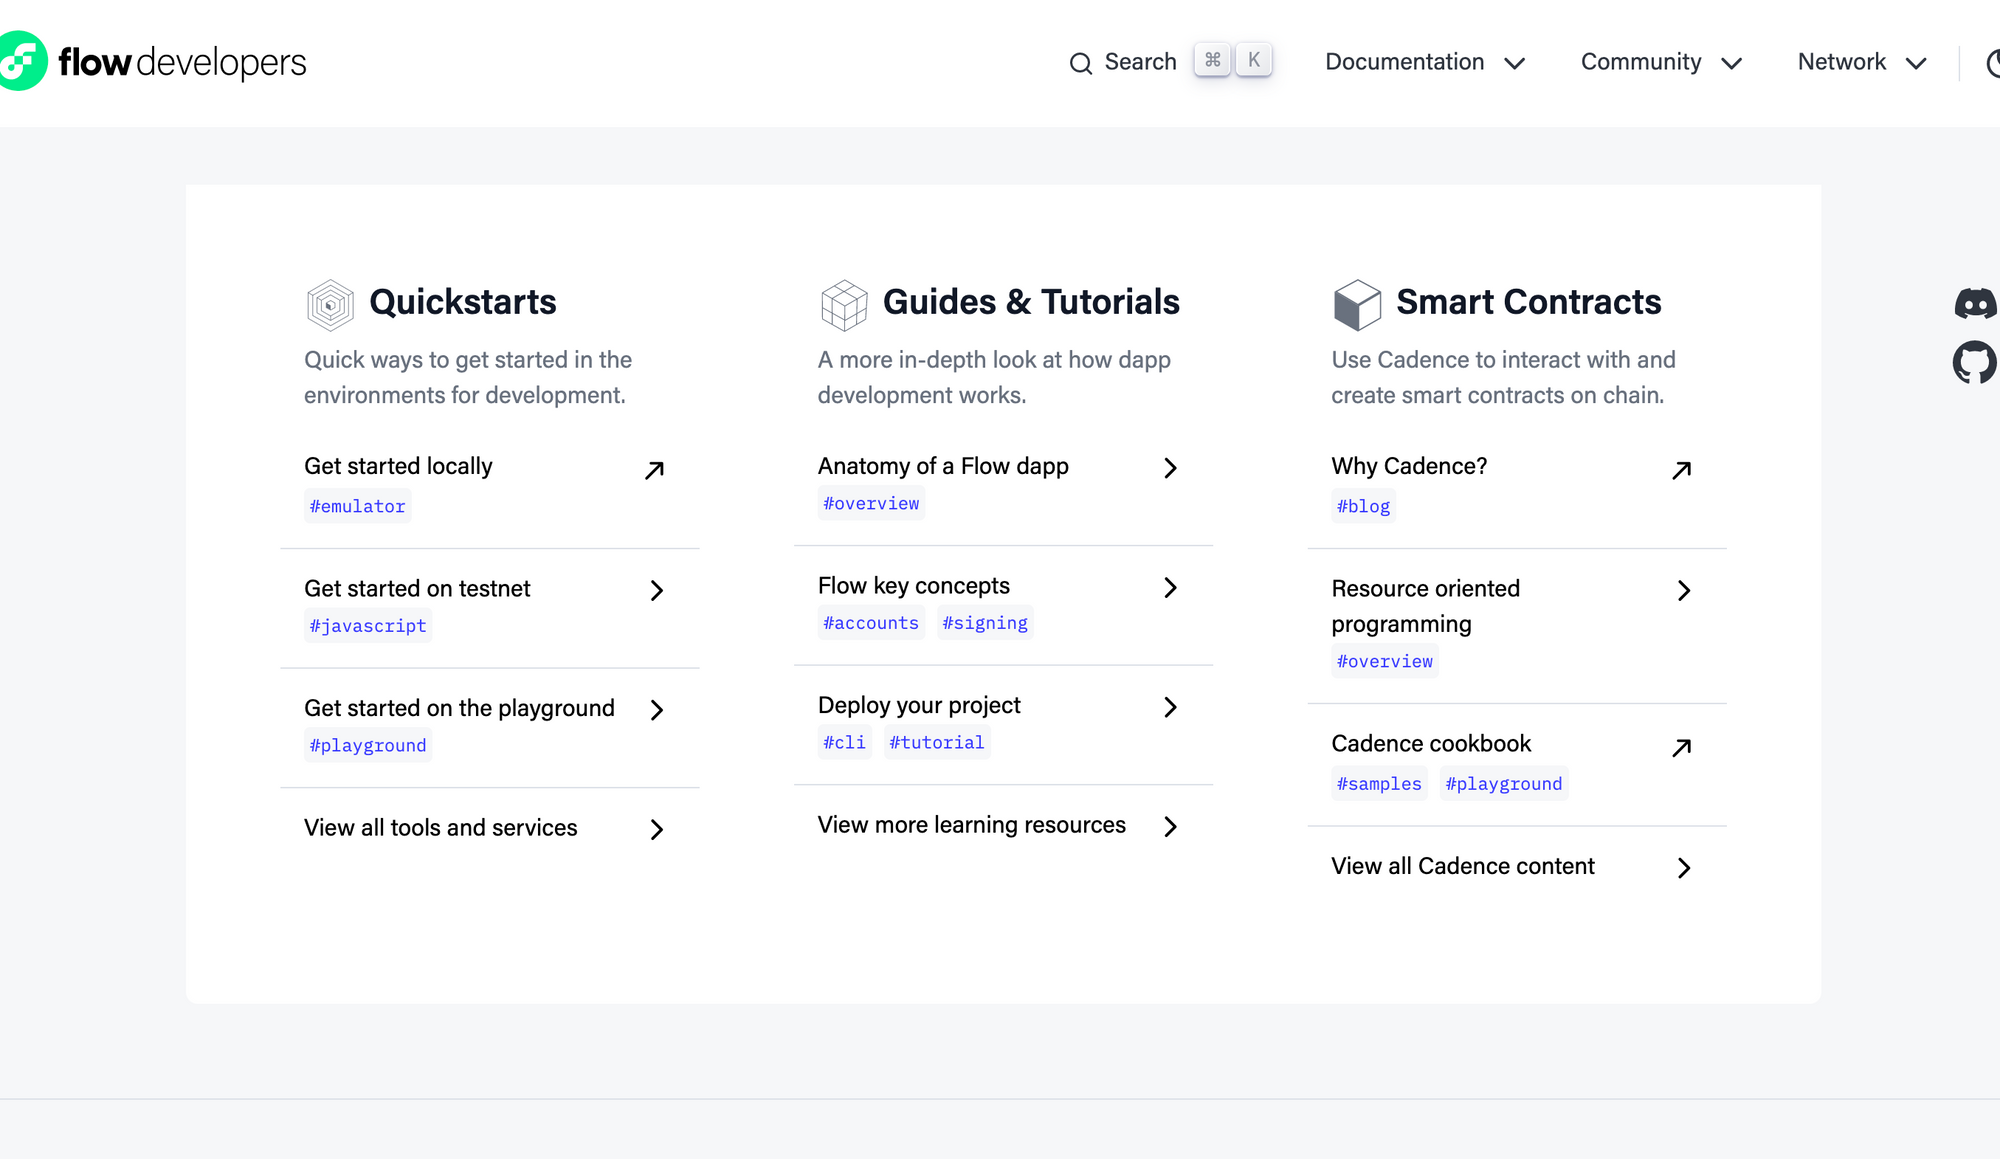Screen dimensions: 2000x1159
Task: Expand the Community dropdown menu
Action: (x=1661, y=62)
